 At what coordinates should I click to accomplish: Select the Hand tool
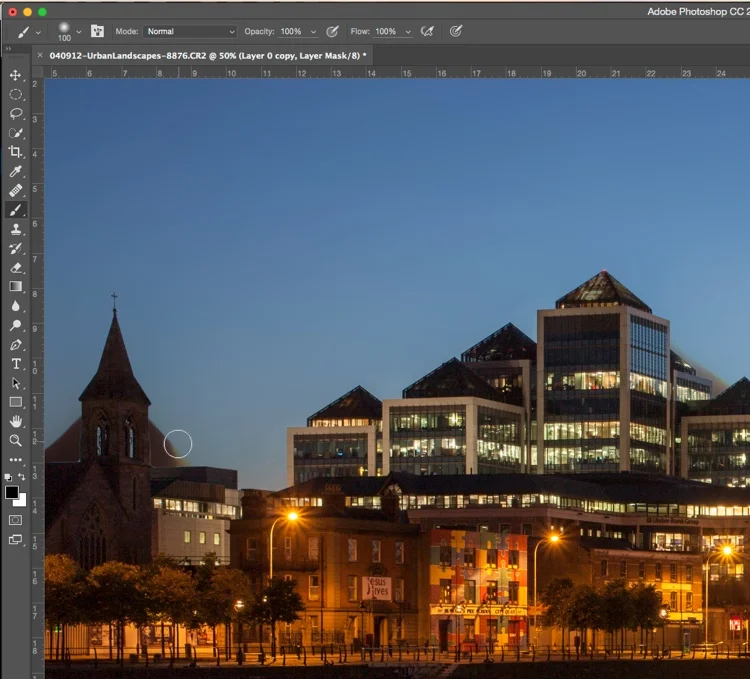pyautogui.click(x=15, y=421)
